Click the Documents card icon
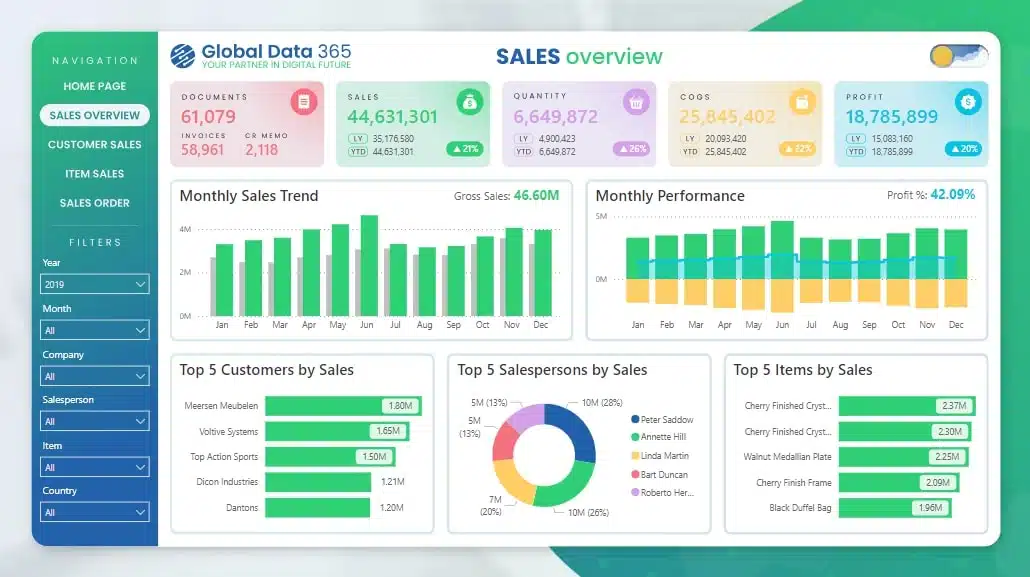 point(304,102)
